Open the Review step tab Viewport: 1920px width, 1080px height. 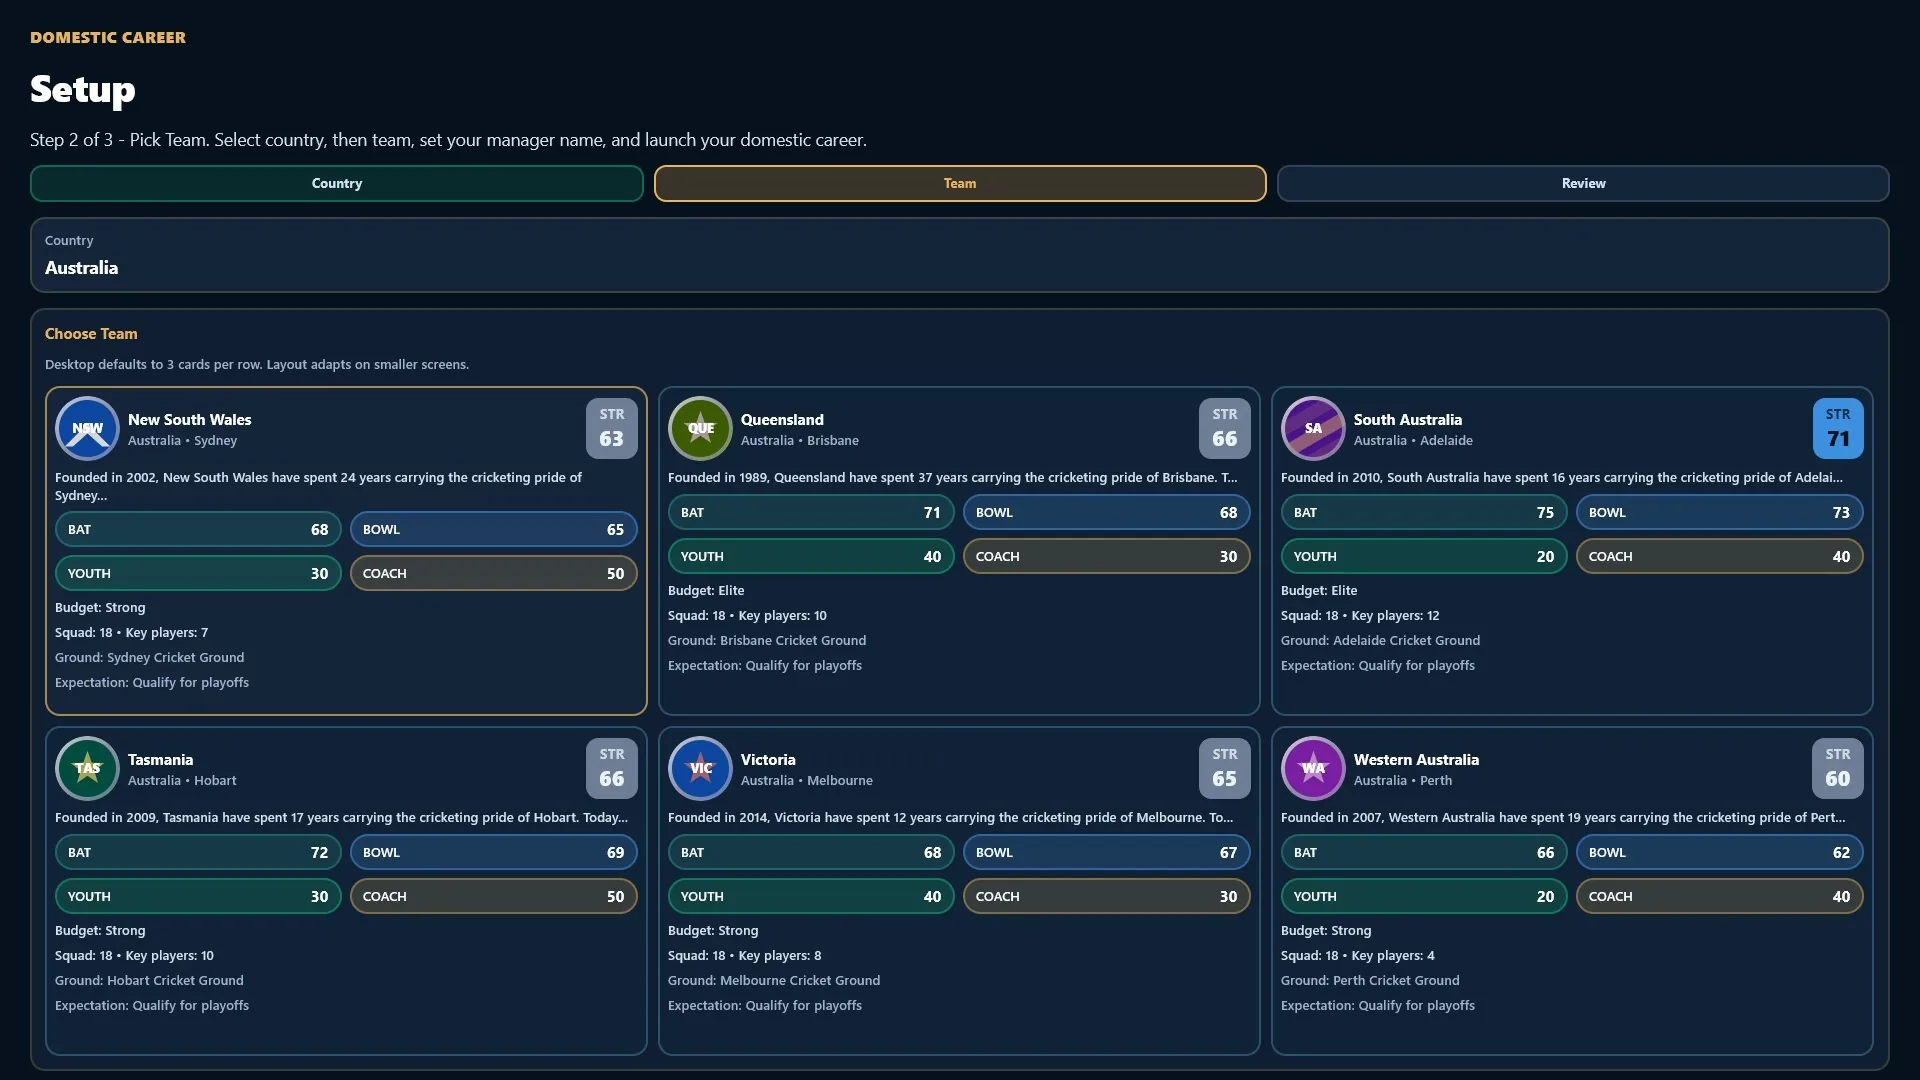pos(1583,184)
